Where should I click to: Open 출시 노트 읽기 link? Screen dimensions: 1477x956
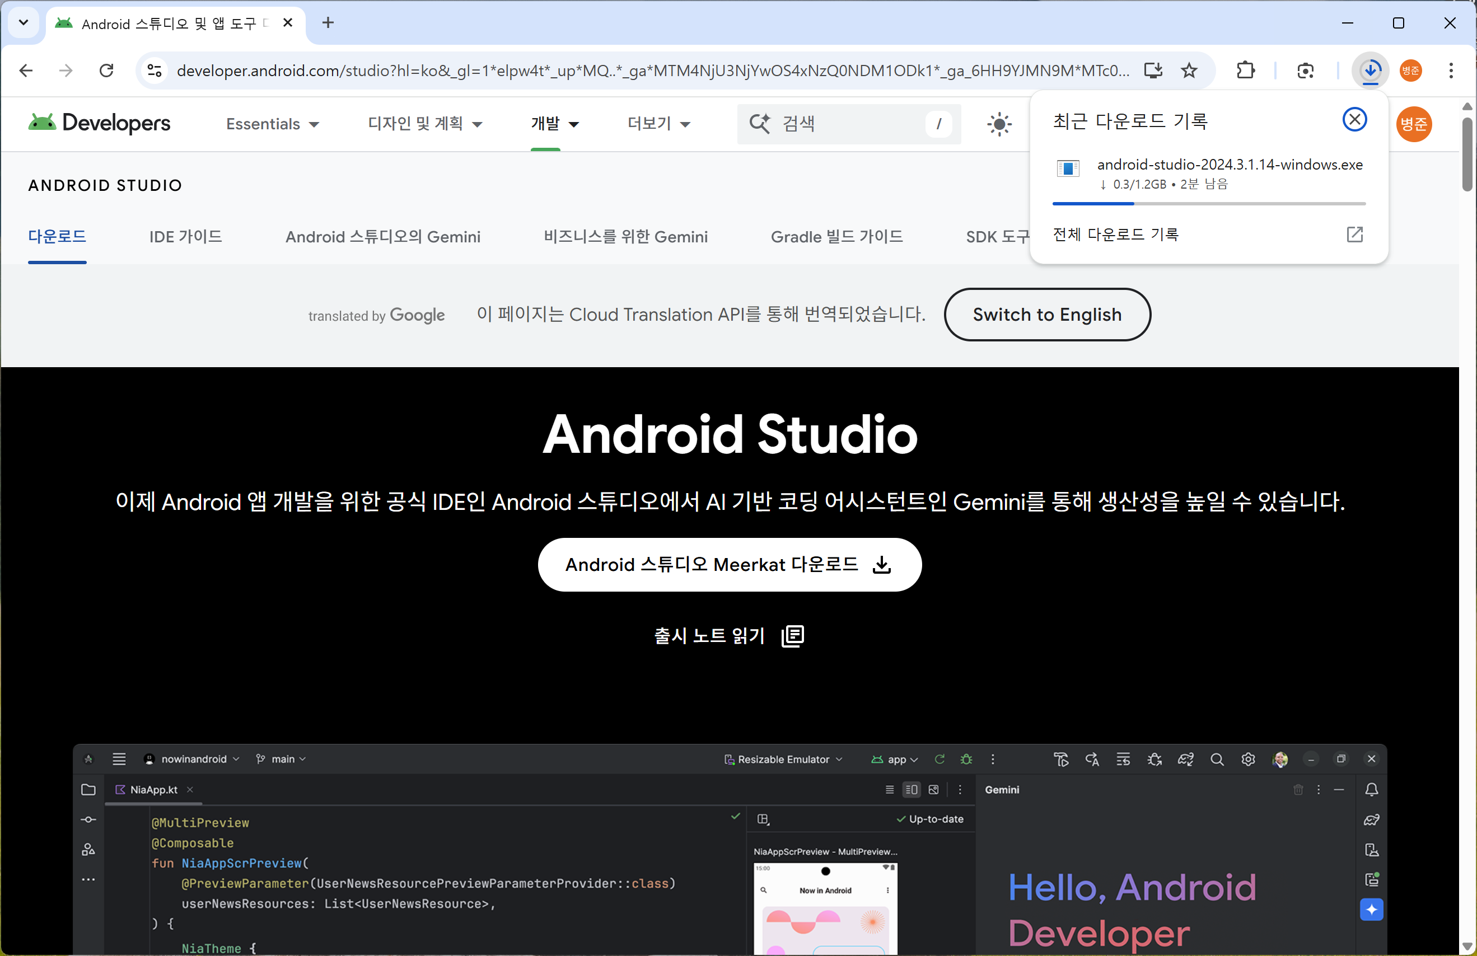[x=729, y=636]
